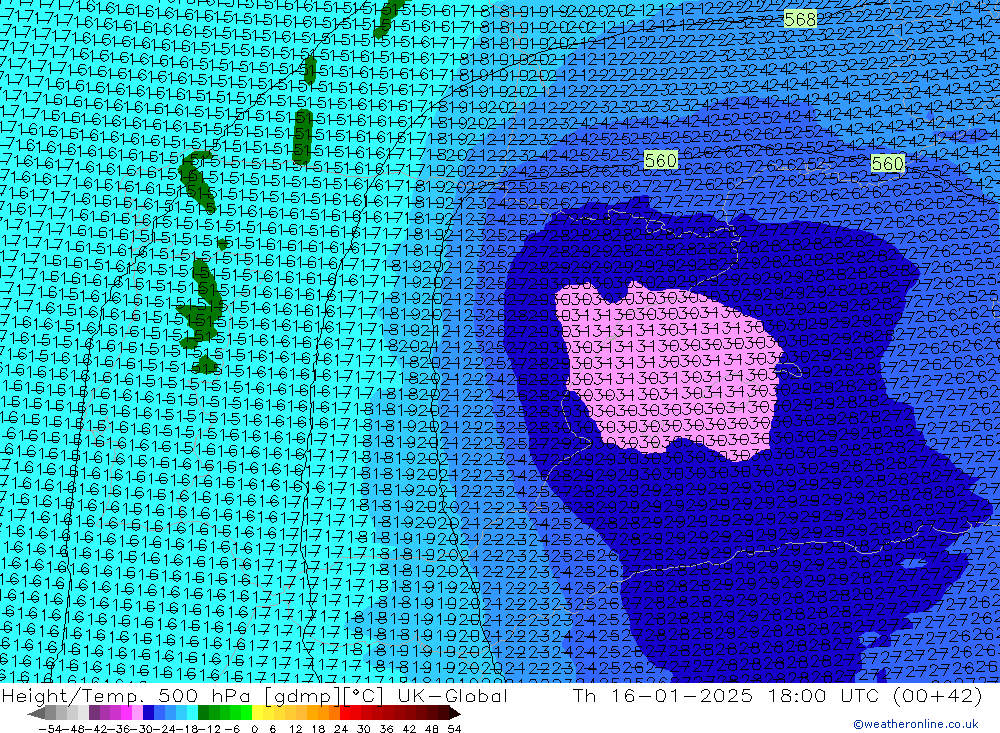Screen dimensions: 1000x733
Task: Click the 'Th 16-01-2025 18:00 UTC' timestamp
Action: [728, 695]
